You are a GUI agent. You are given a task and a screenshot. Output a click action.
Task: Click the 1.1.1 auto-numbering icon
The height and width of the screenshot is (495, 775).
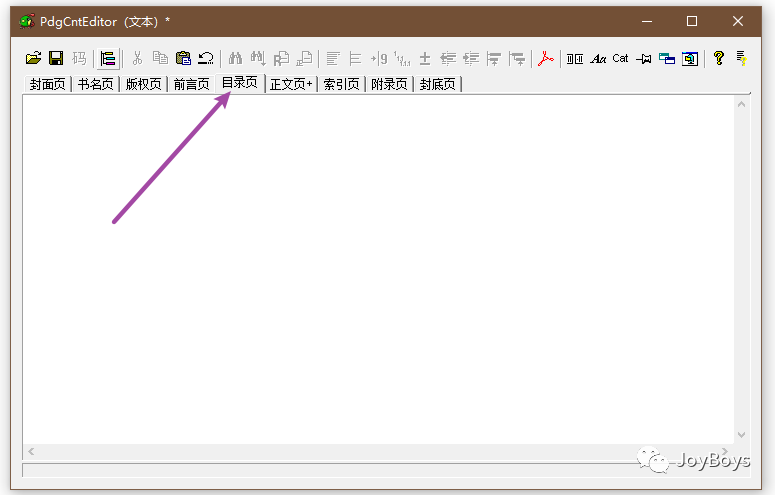click(402, 58)
